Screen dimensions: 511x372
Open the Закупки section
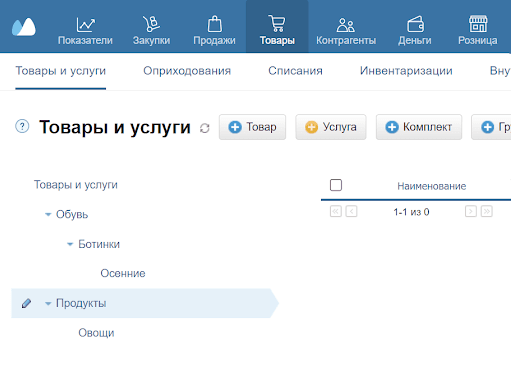pos(151,31)
